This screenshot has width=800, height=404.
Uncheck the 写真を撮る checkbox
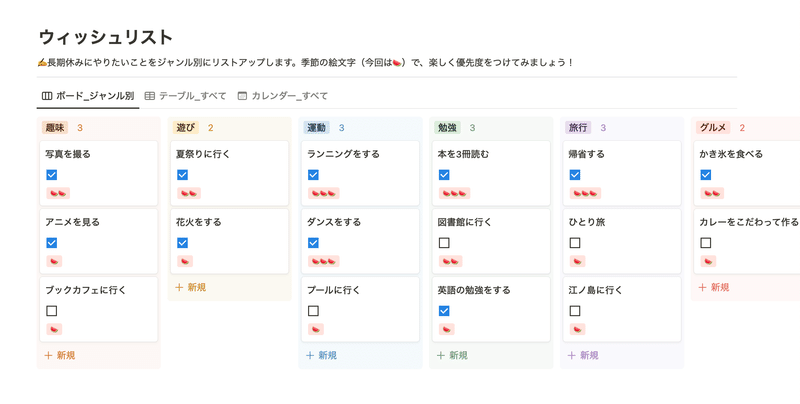pos(52,175)
